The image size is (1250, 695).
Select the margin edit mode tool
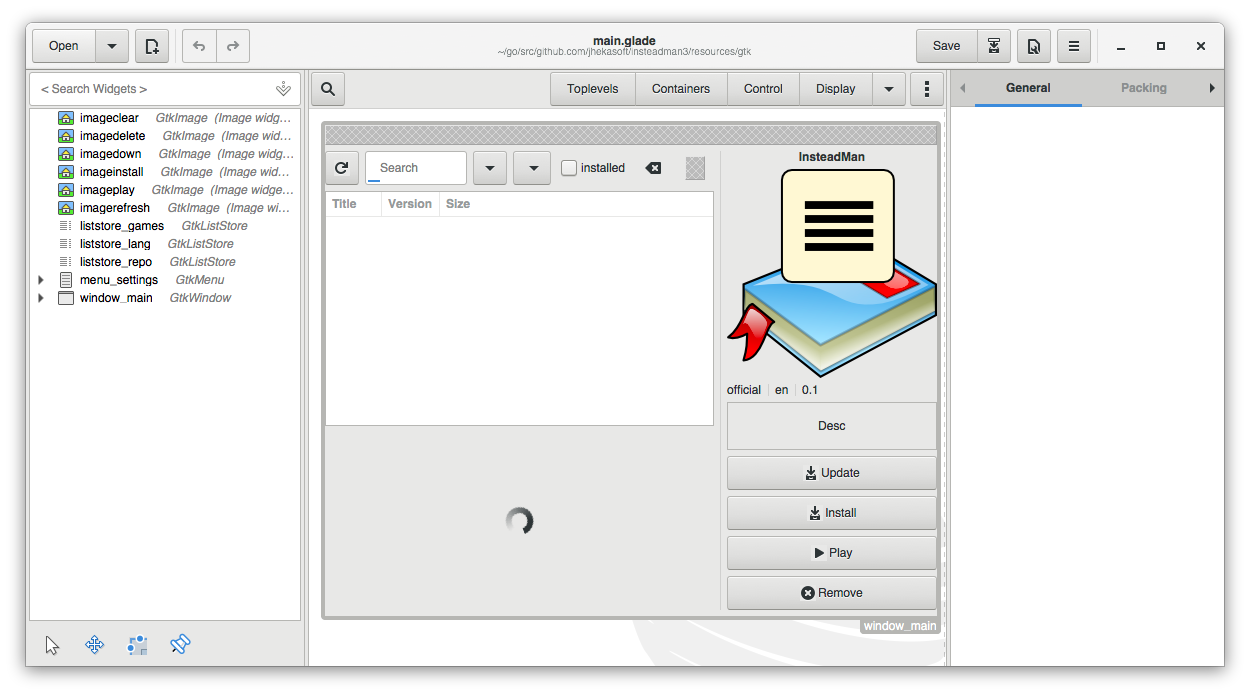pos(137,645)
